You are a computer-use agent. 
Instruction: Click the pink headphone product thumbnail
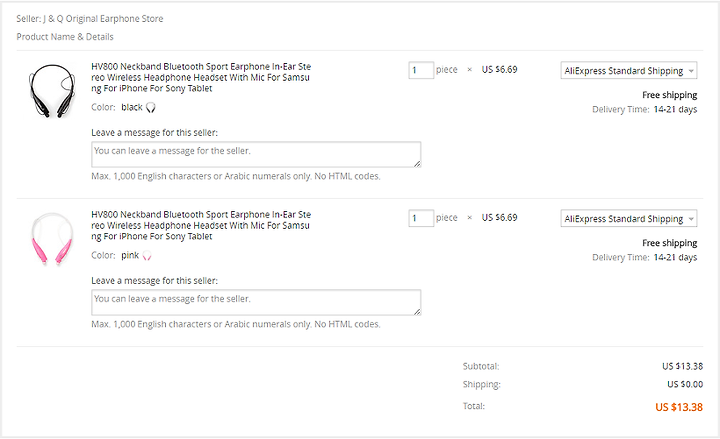[51, 238]
